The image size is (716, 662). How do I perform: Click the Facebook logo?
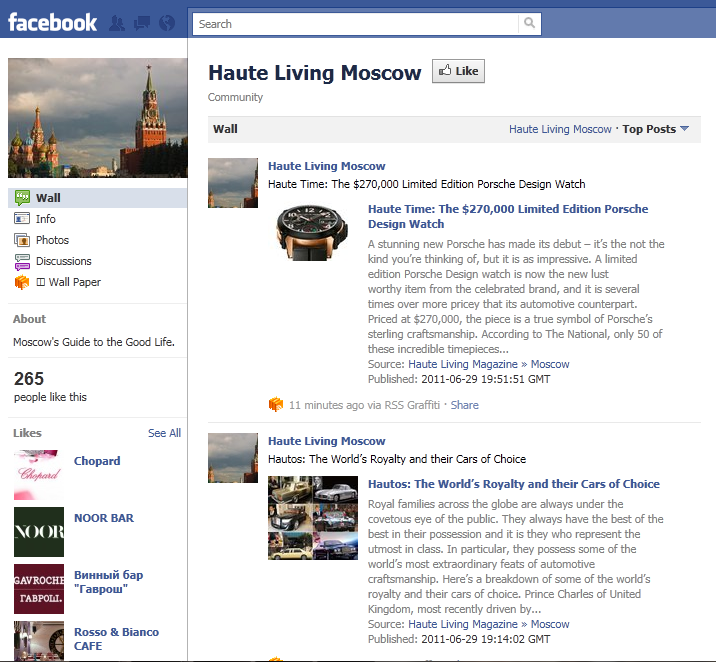pos(53,22)
